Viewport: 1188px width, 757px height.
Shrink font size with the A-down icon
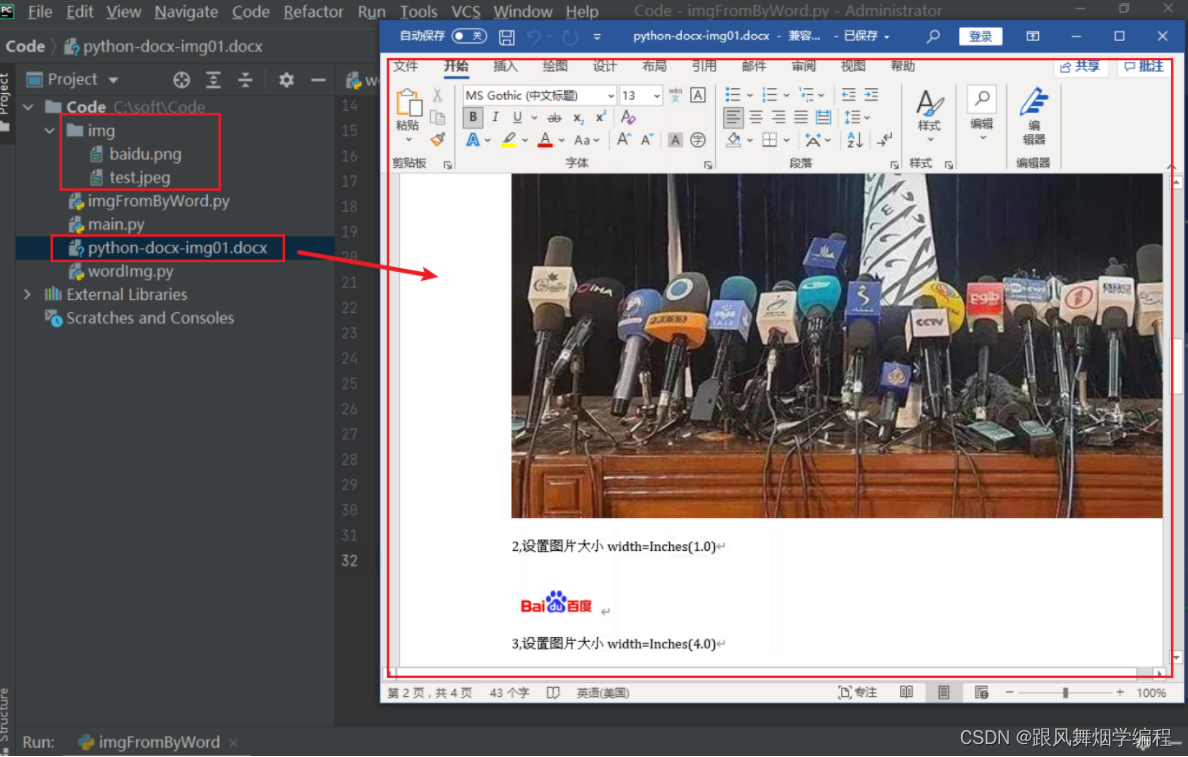click(647, 139)
